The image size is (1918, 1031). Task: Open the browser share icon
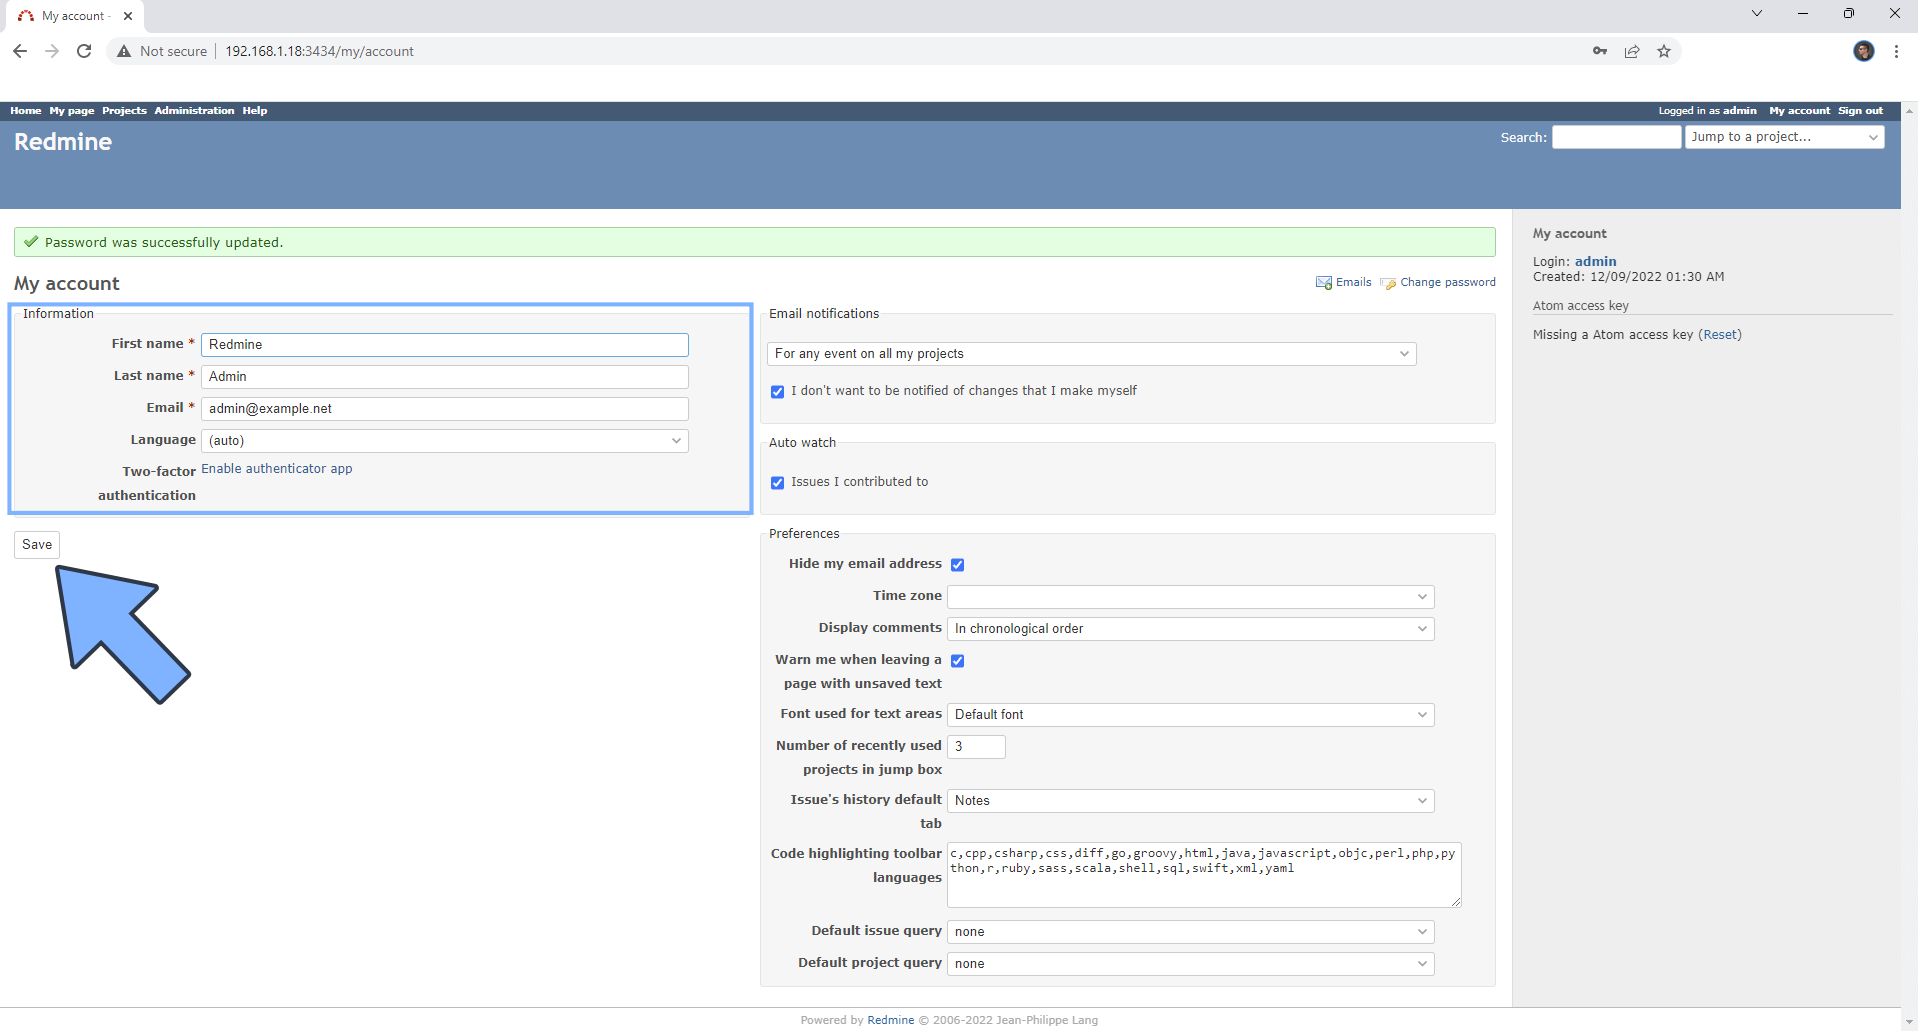click(x=1632, y=51)
